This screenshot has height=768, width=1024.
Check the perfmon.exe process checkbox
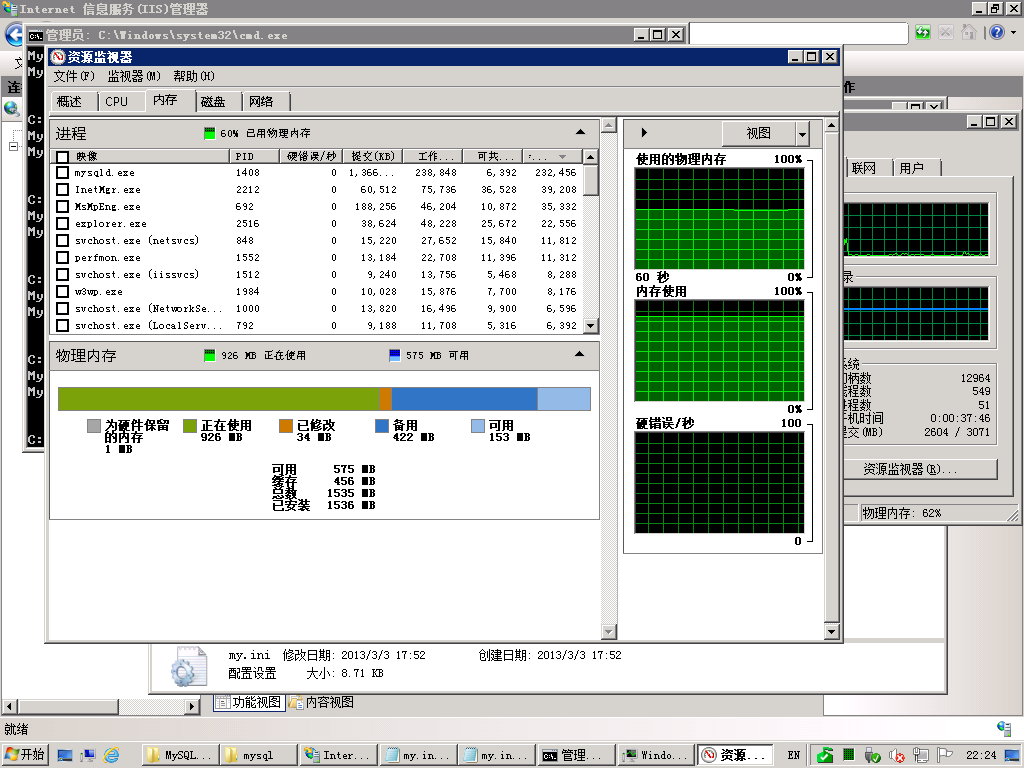pos(63,258)
